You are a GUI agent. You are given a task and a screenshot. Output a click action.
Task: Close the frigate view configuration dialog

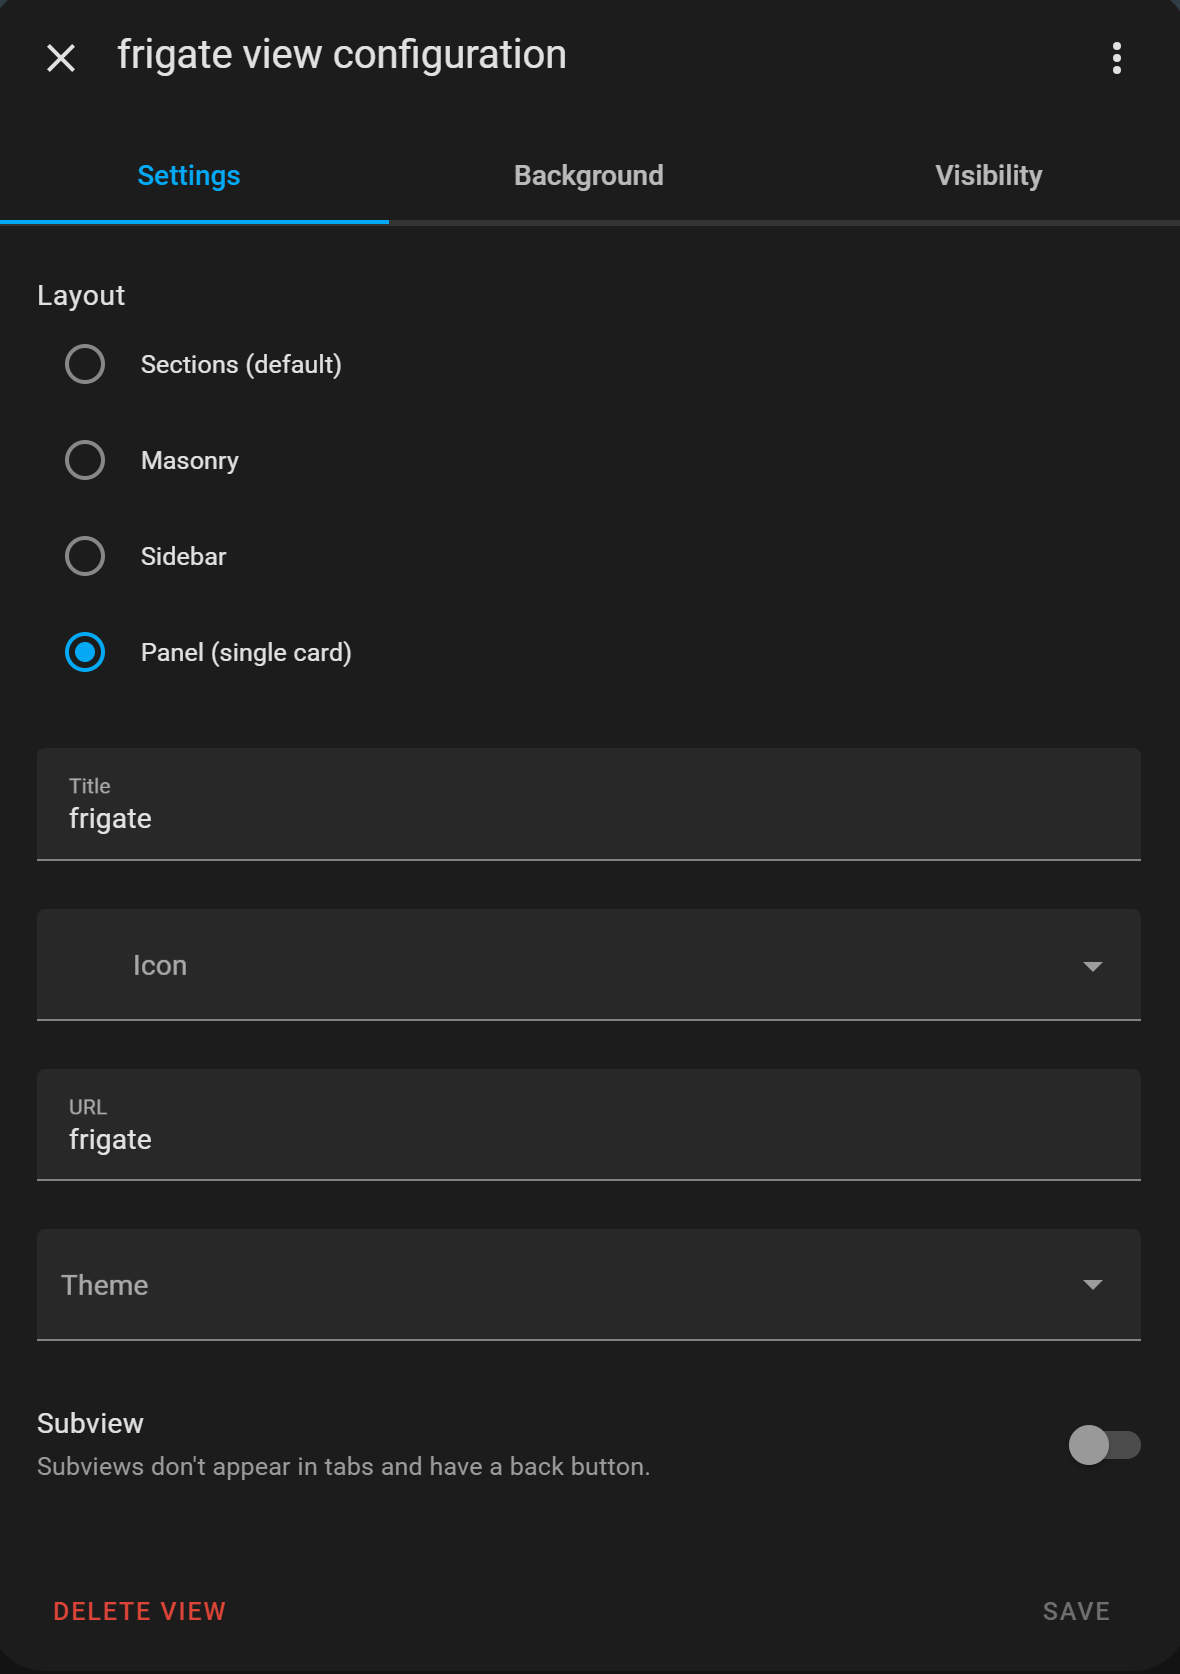(61, 58)
